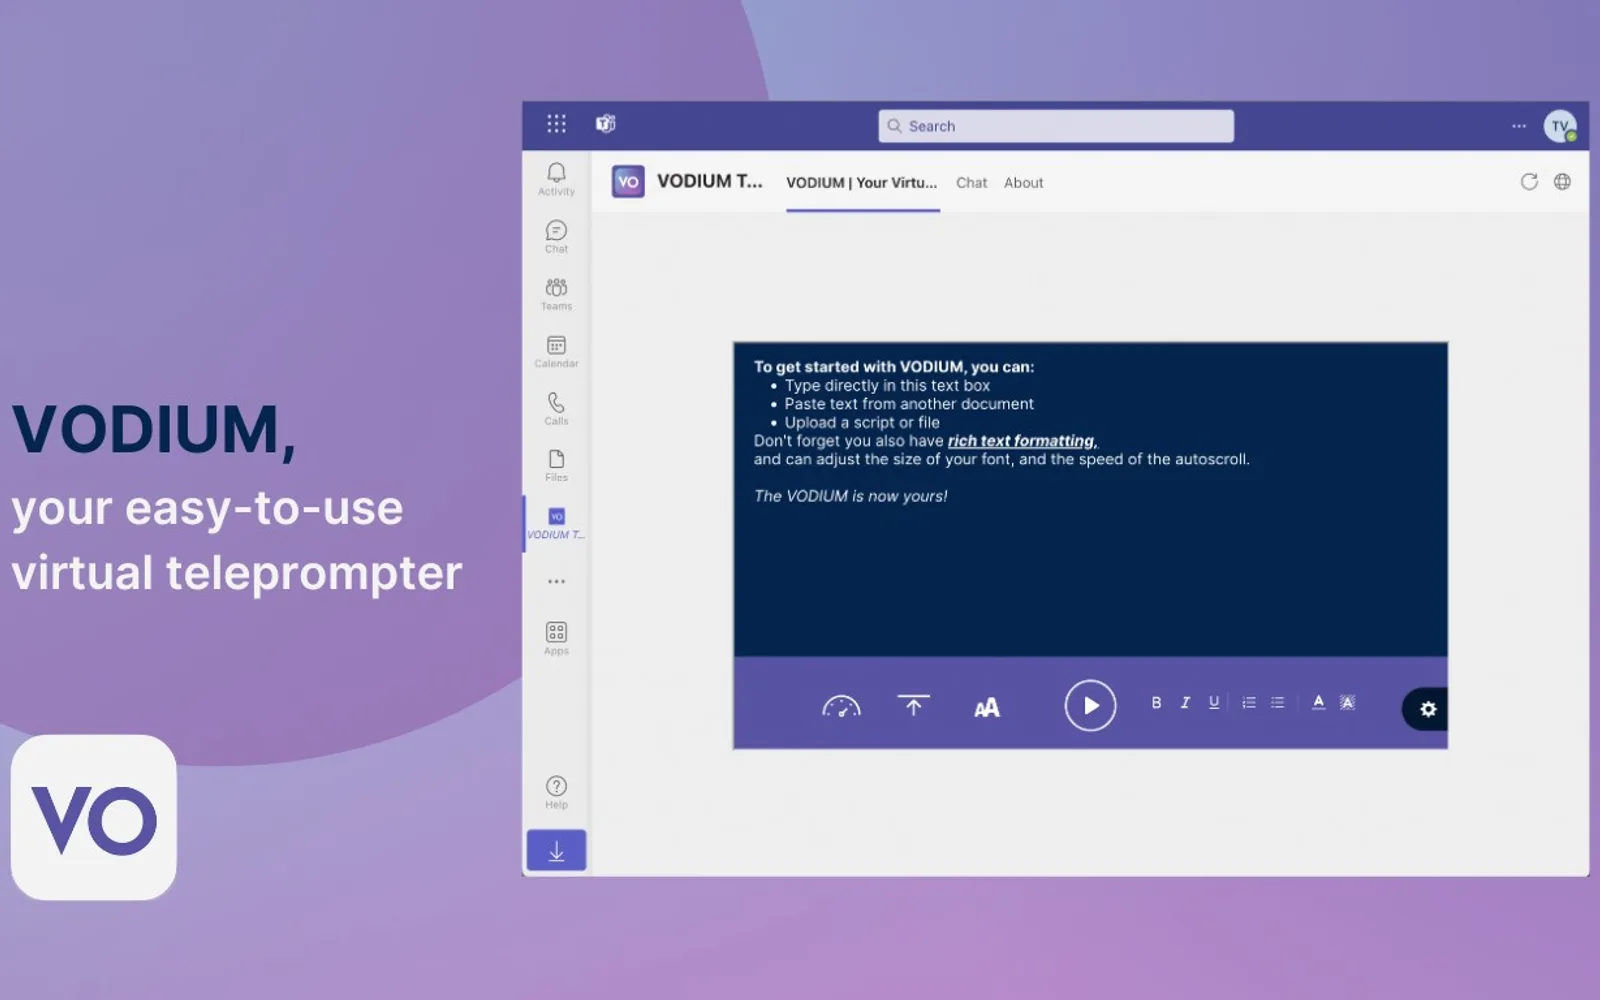
Task: Open the VODIUM settings gear
Action: coord(1428,709)
